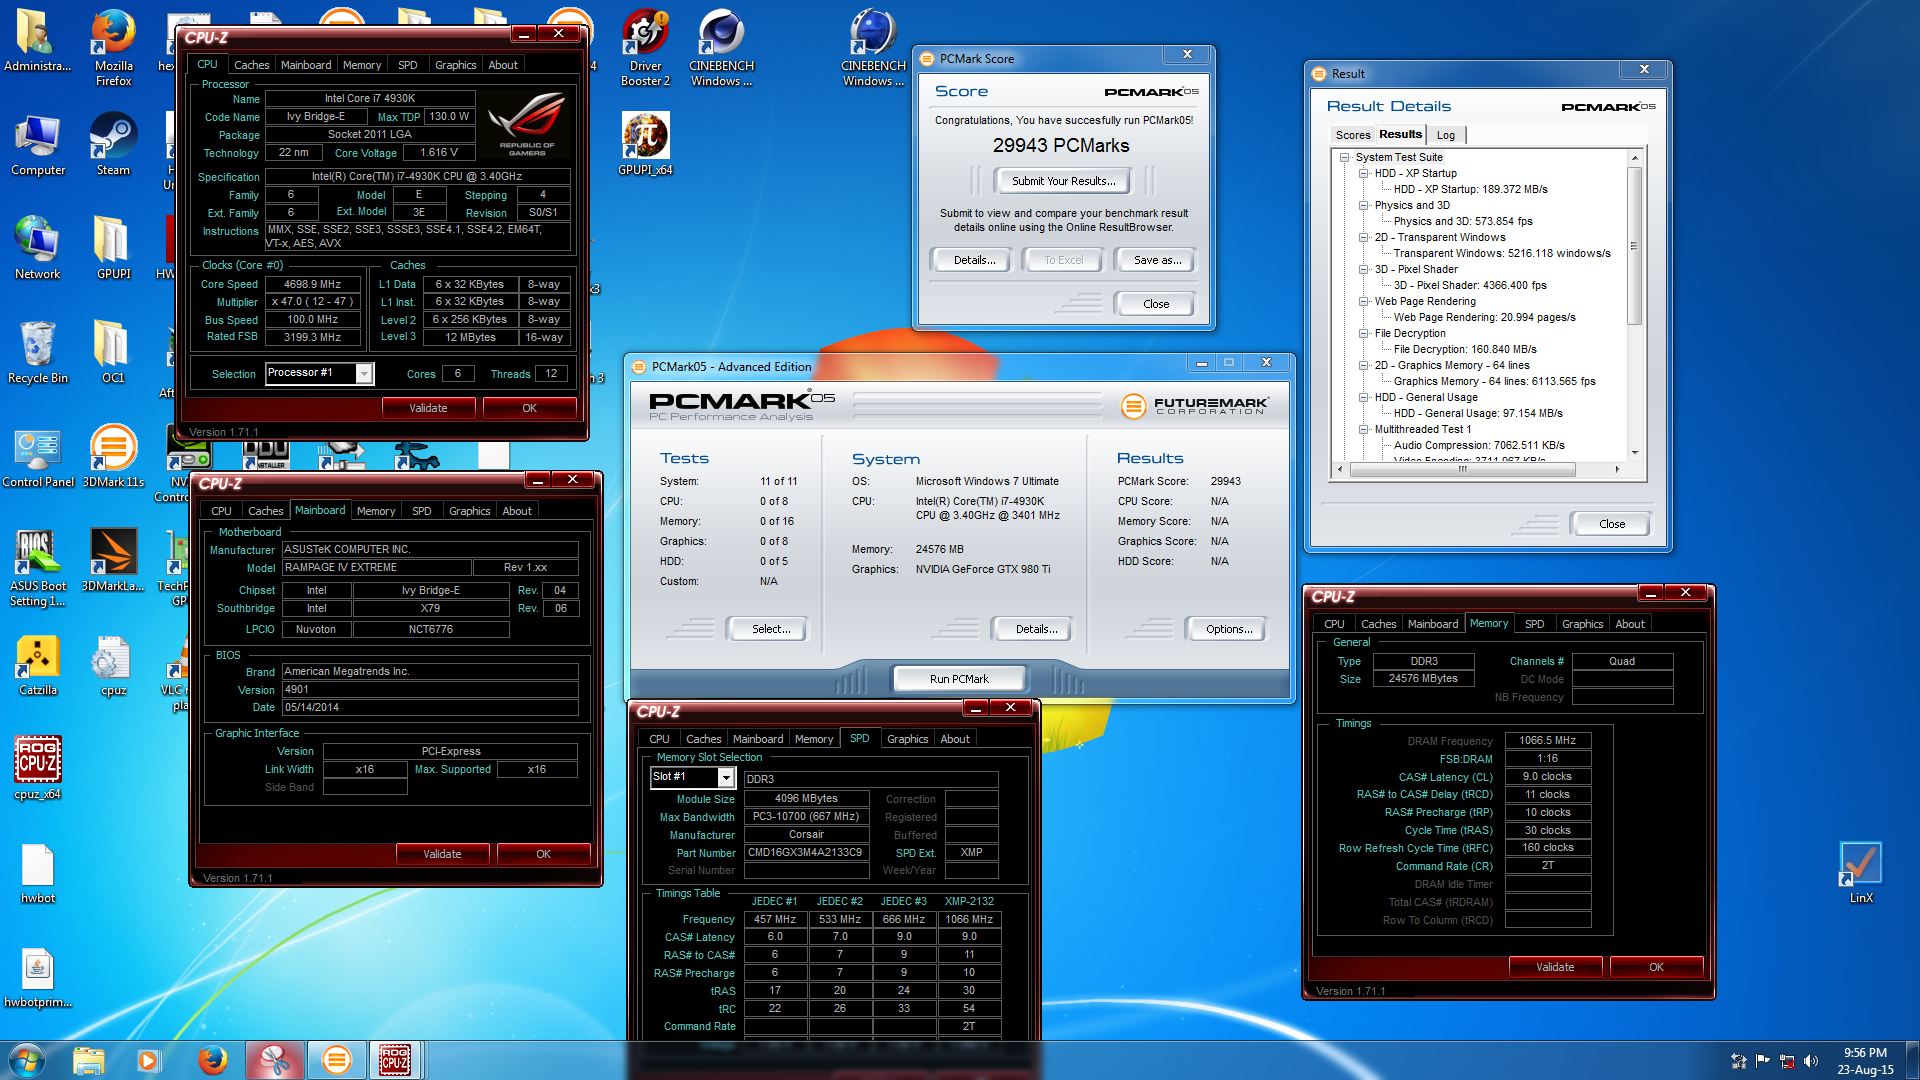Click Run PCMark button
The height and width of the screenshot is (1080, 1920).
959,679
